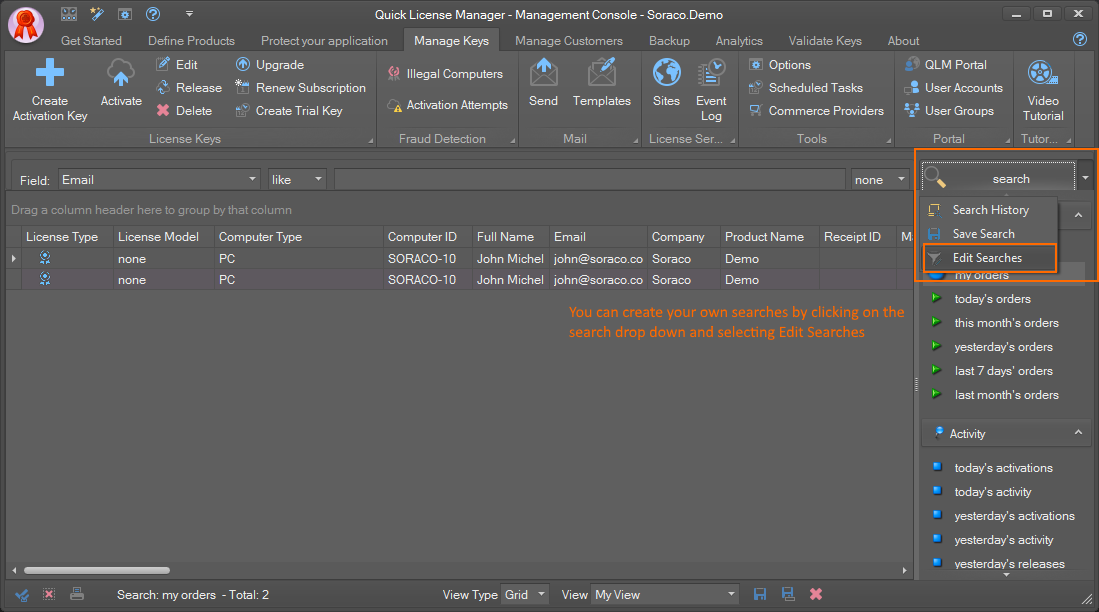This screenshot has height=612, width=1099.
Task: Open the About tab
Action: 903,41
